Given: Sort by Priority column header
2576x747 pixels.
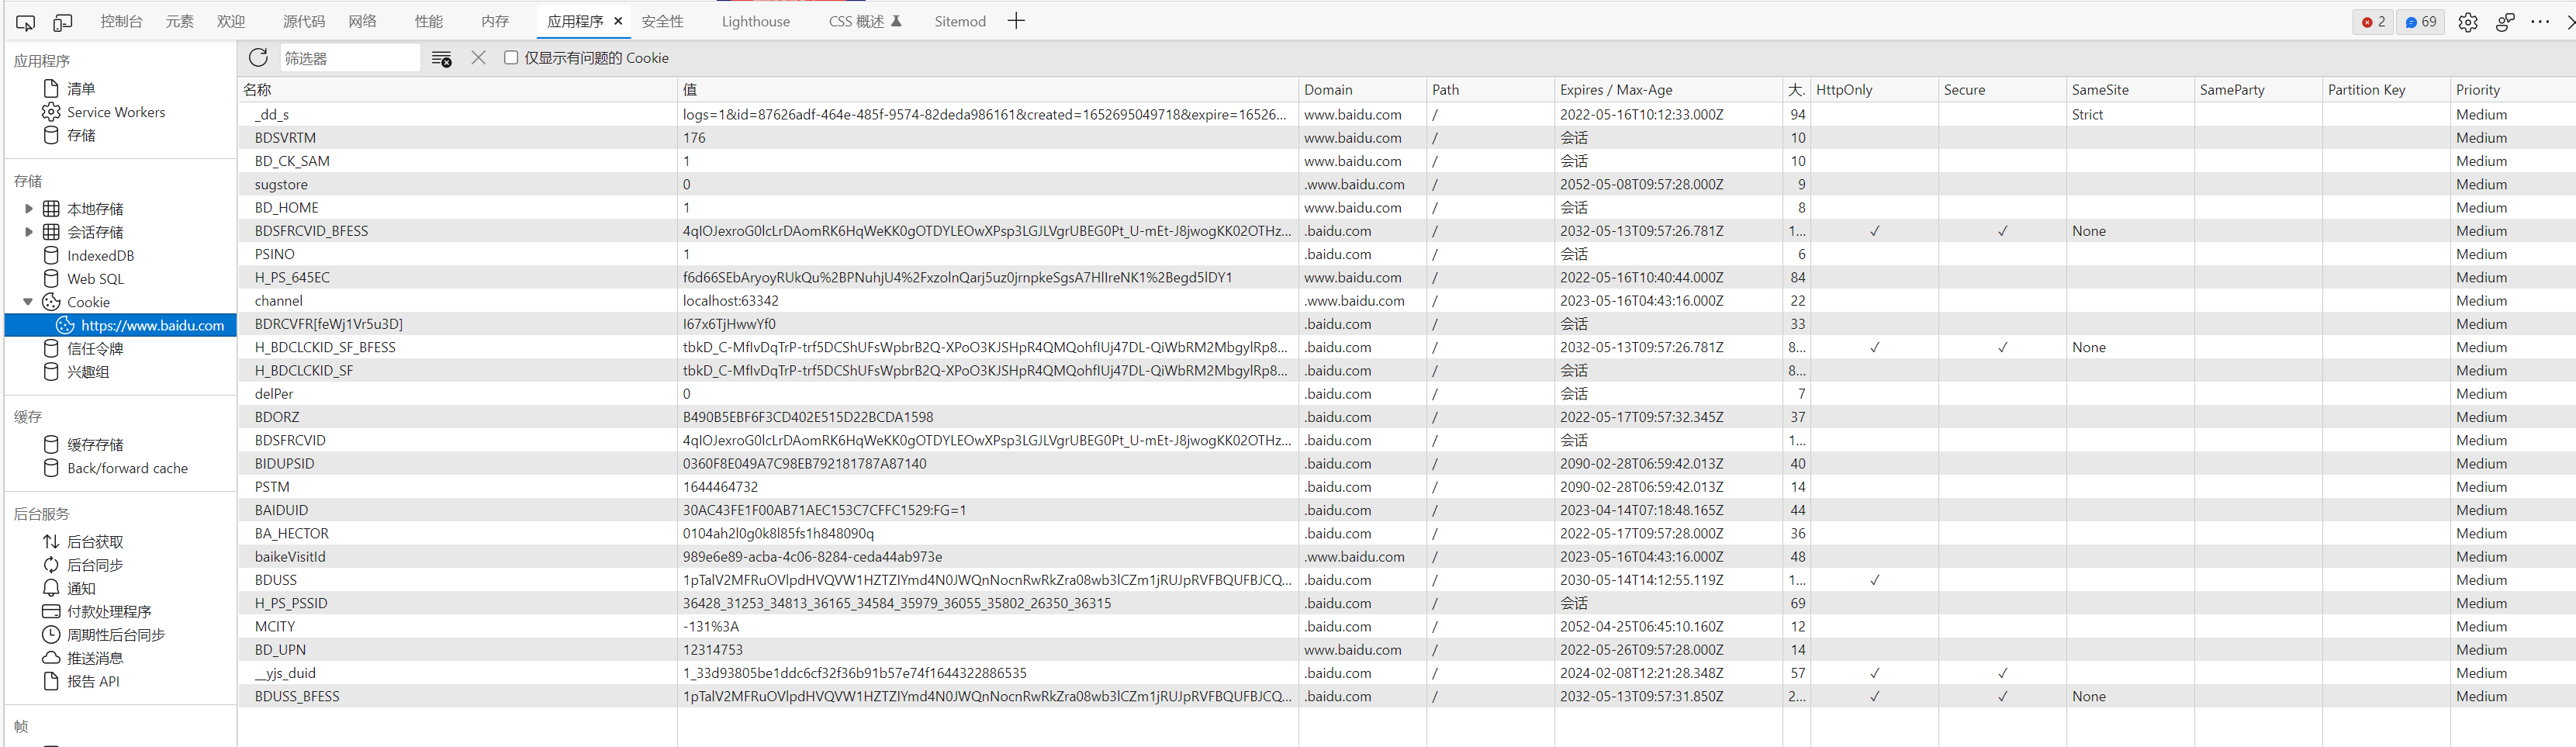Looking at the screenshot, I should 2513,90.
